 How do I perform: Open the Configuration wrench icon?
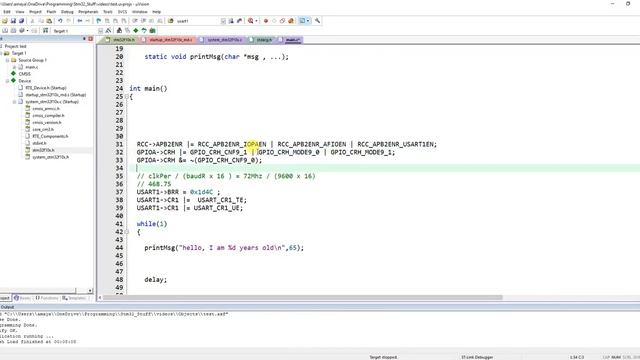[x=317, y=21]
